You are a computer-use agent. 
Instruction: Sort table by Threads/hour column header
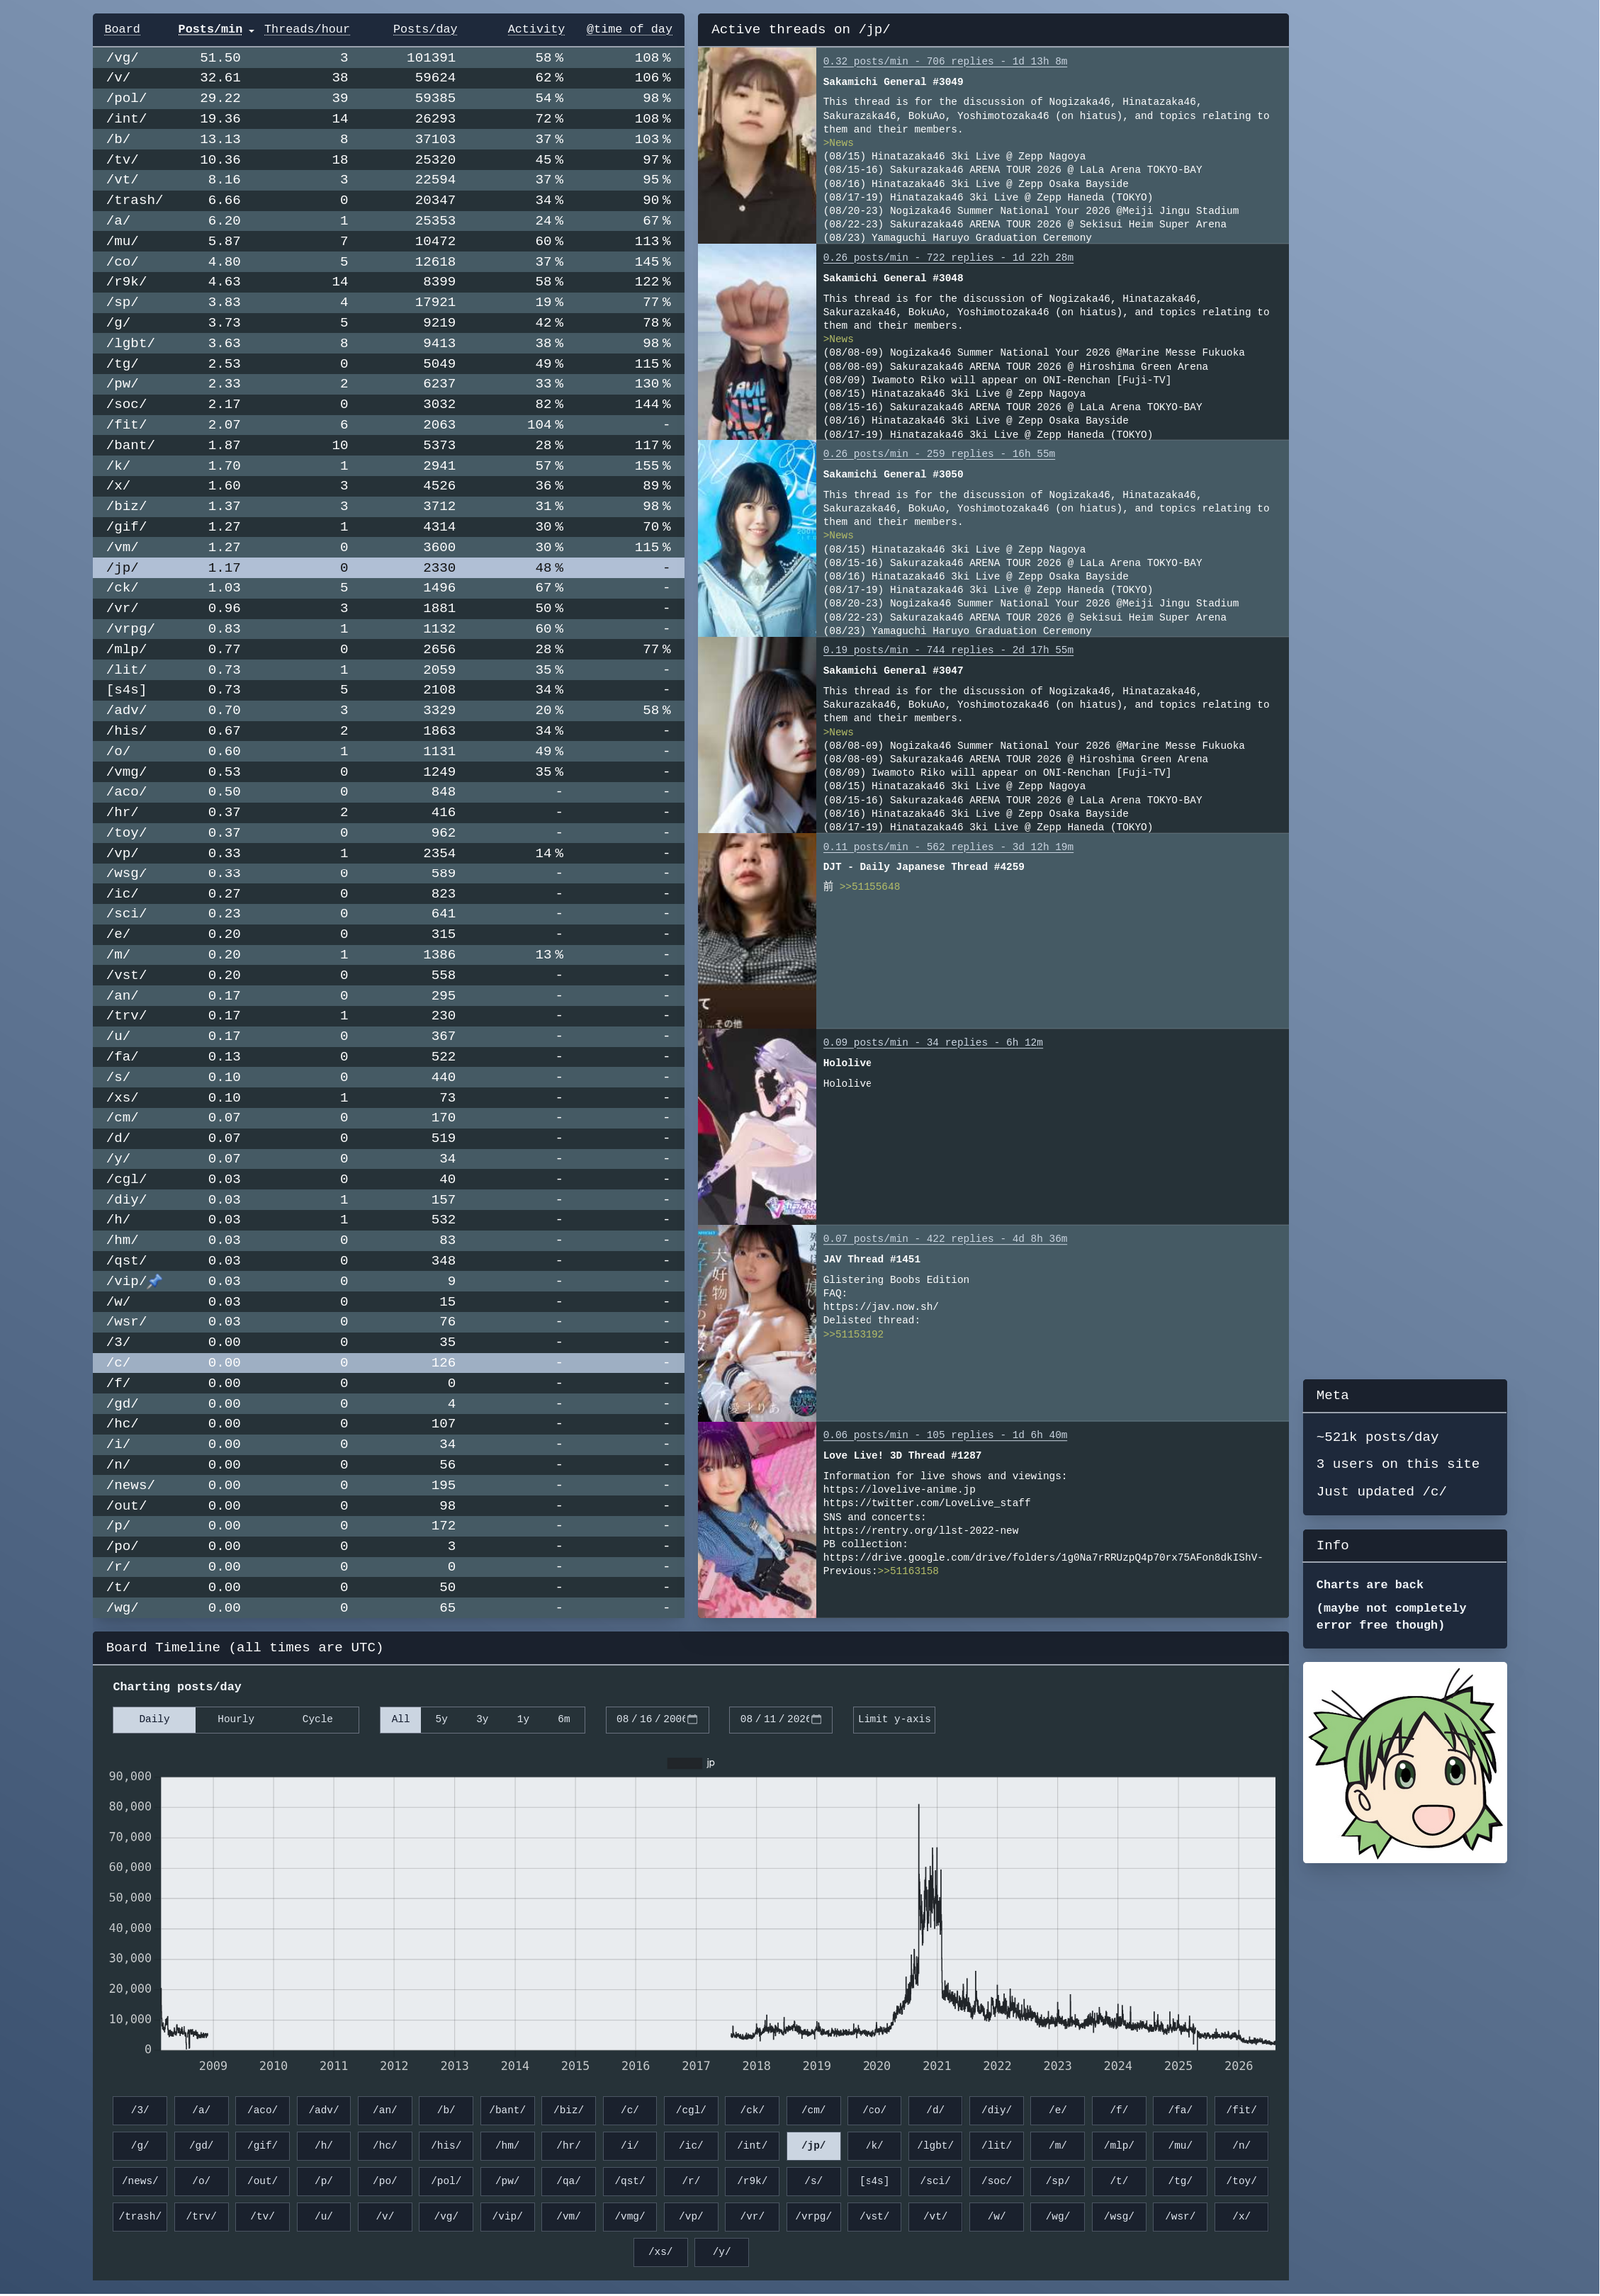pos(307,30)
